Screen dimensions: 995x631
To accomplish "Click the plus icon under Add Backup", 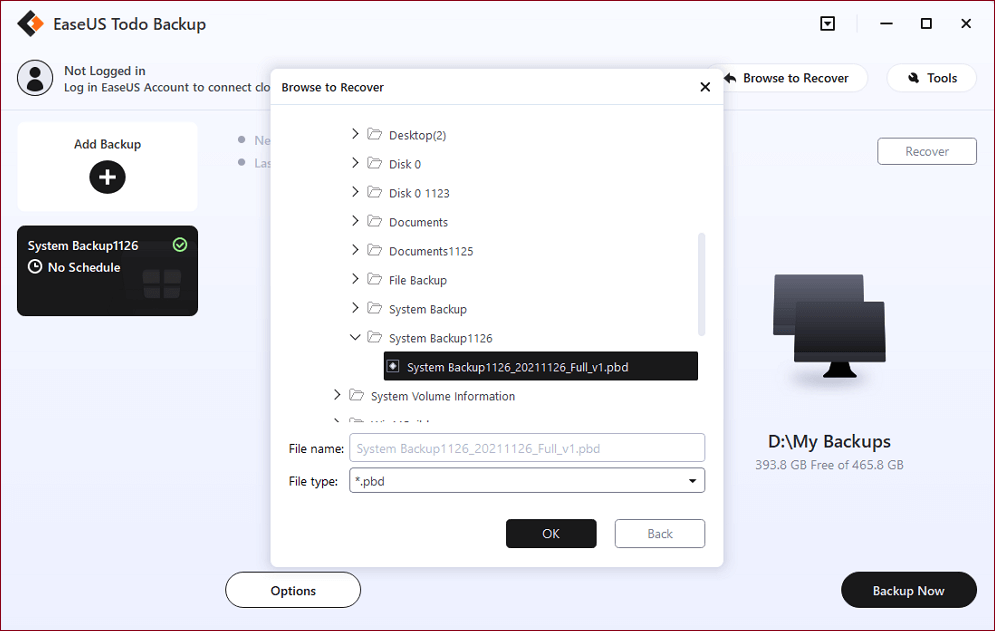I will (107, 178).
